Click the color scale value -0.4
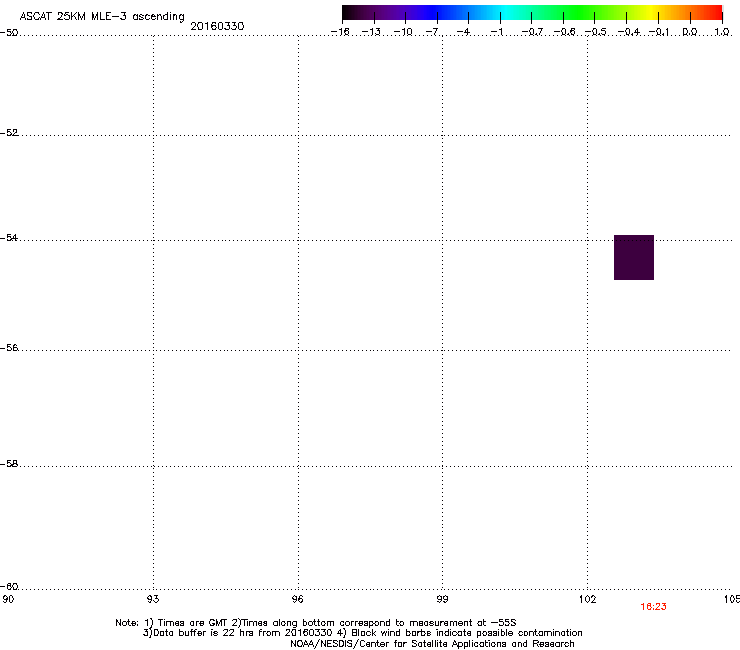 click(x=629, y=32)
